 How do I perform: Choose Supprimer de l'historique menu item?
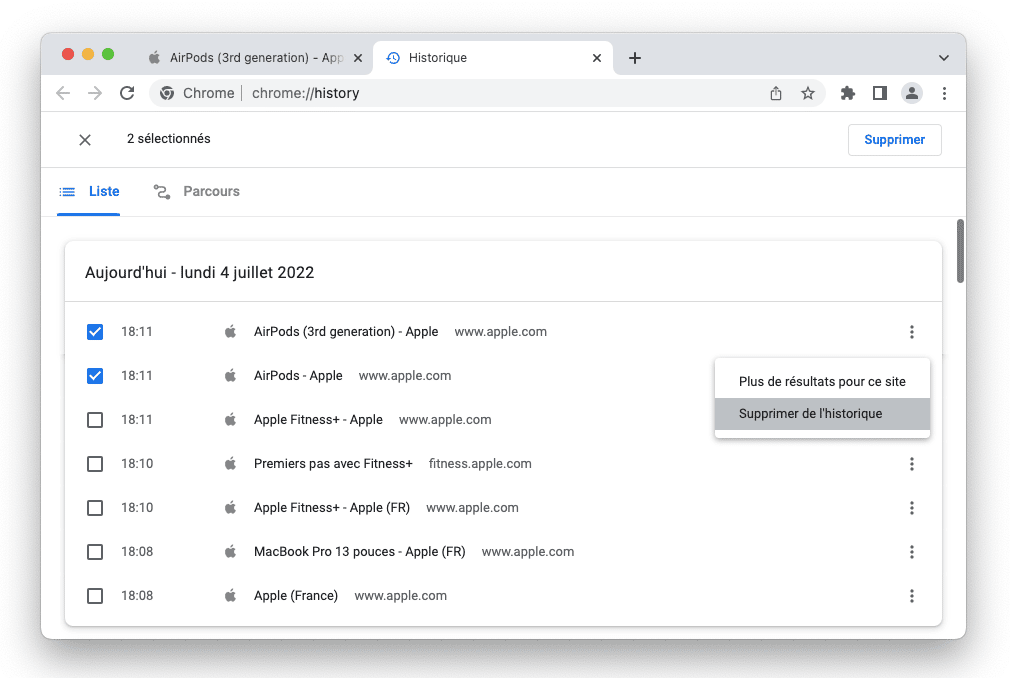pos(822,414)
